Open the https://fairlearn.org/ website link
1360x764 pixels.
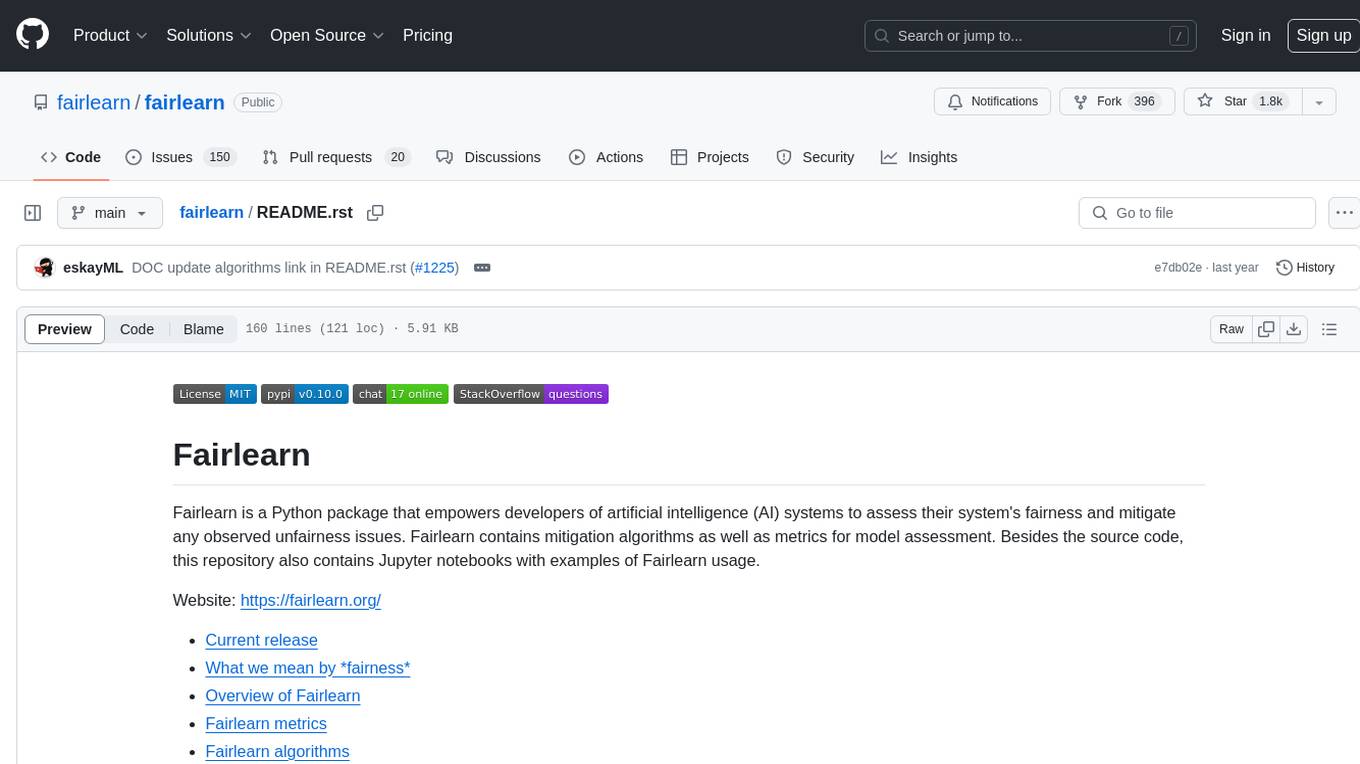(x=311, y=600)
